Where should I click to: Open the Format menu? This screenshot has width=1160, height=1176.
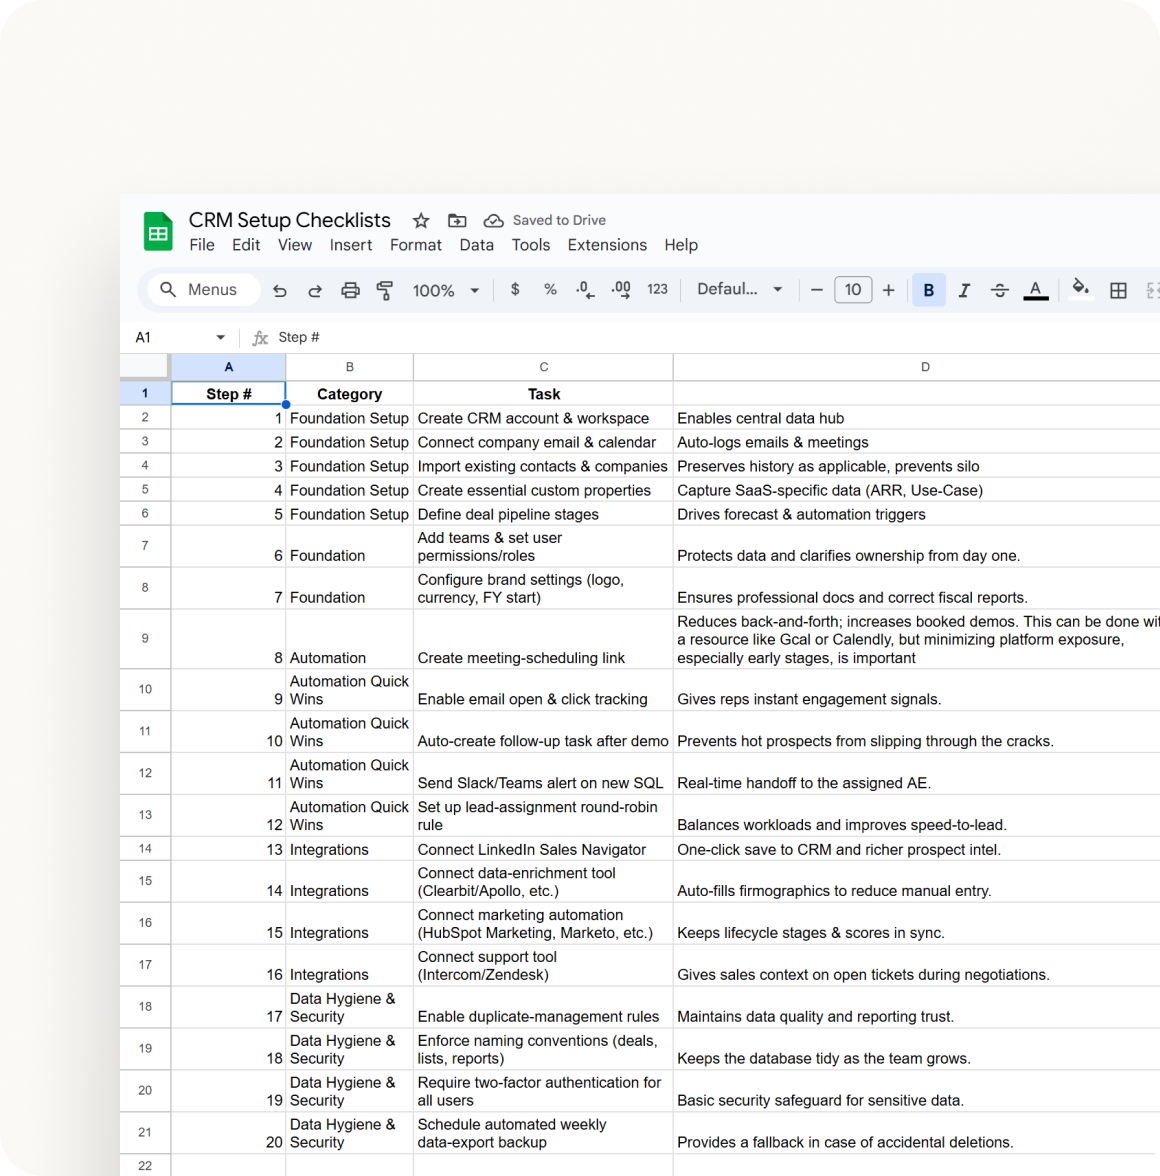click(415, 245)
